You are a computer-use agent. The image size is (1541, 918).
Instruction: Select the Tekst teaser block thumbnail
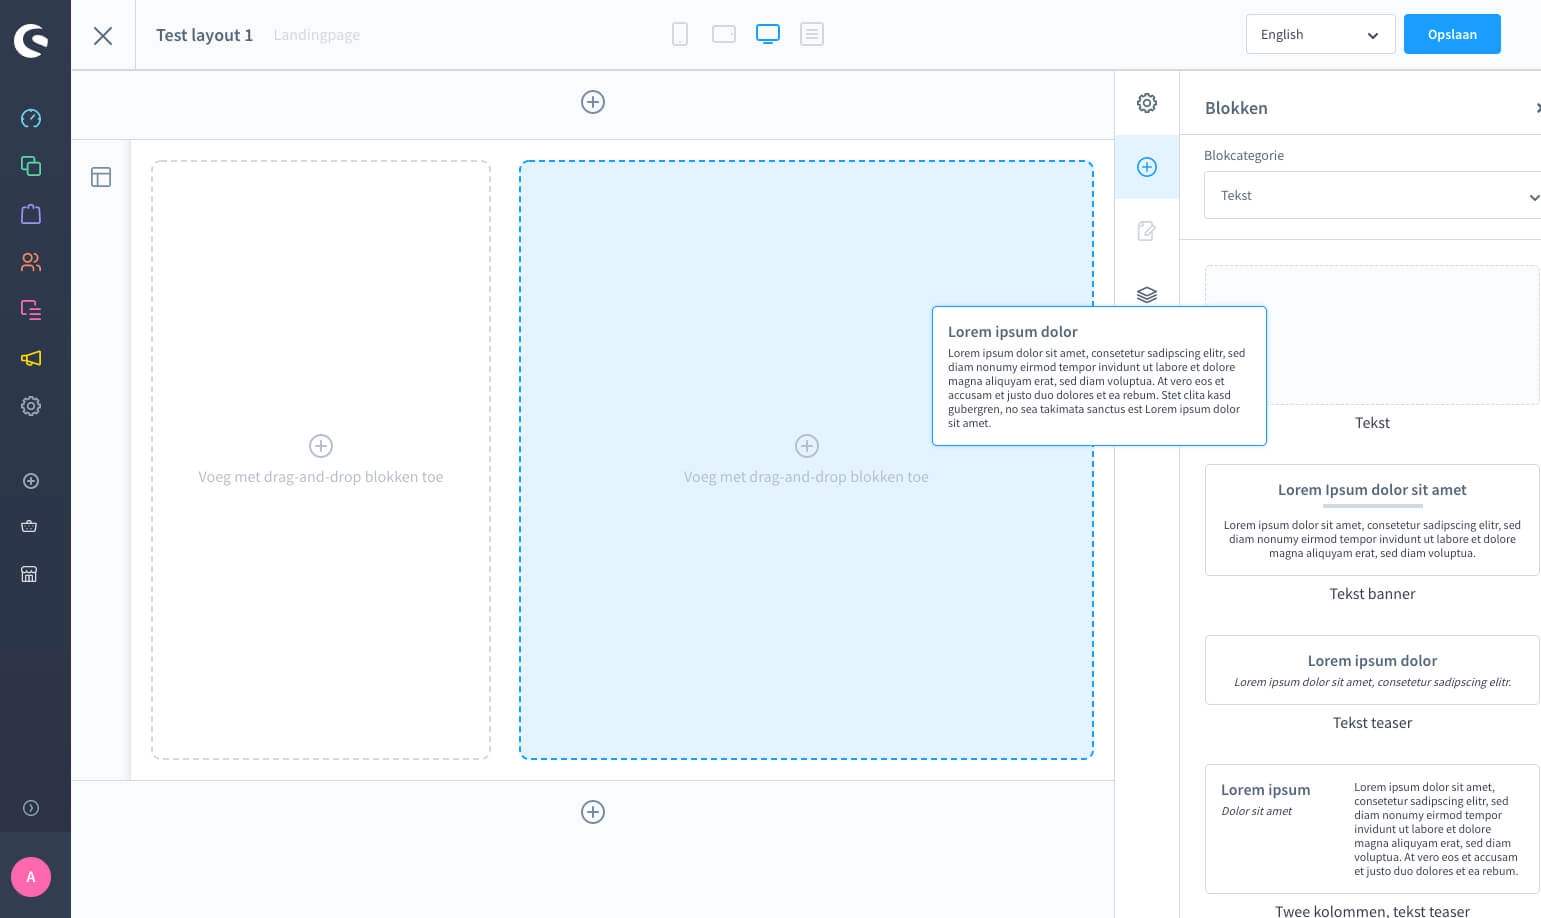[x=1371, y=670]
